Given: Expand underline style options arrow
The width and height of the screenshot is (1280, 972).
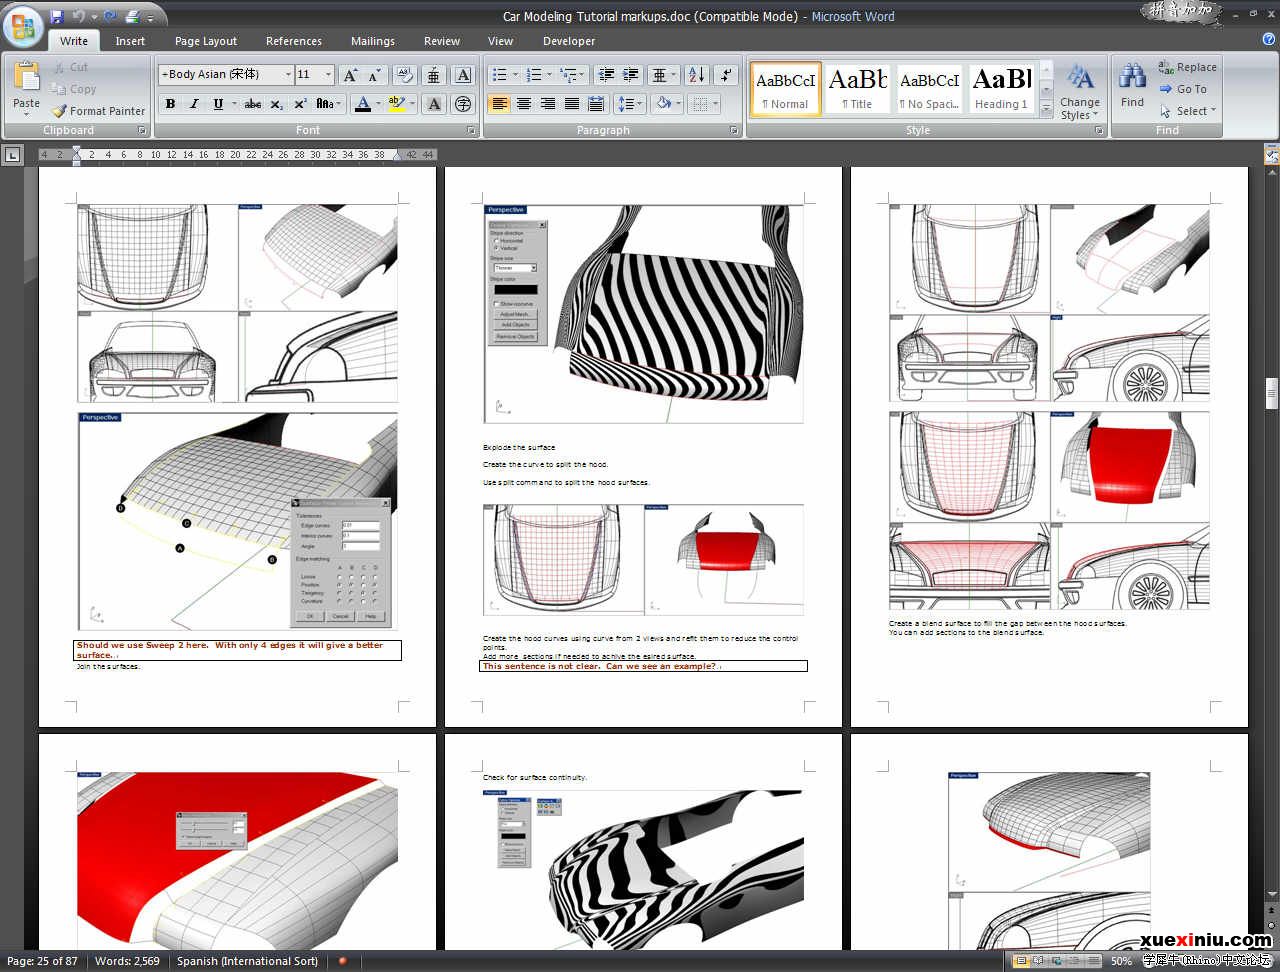Looking at the screenshot, I should [x=234, y=104].
